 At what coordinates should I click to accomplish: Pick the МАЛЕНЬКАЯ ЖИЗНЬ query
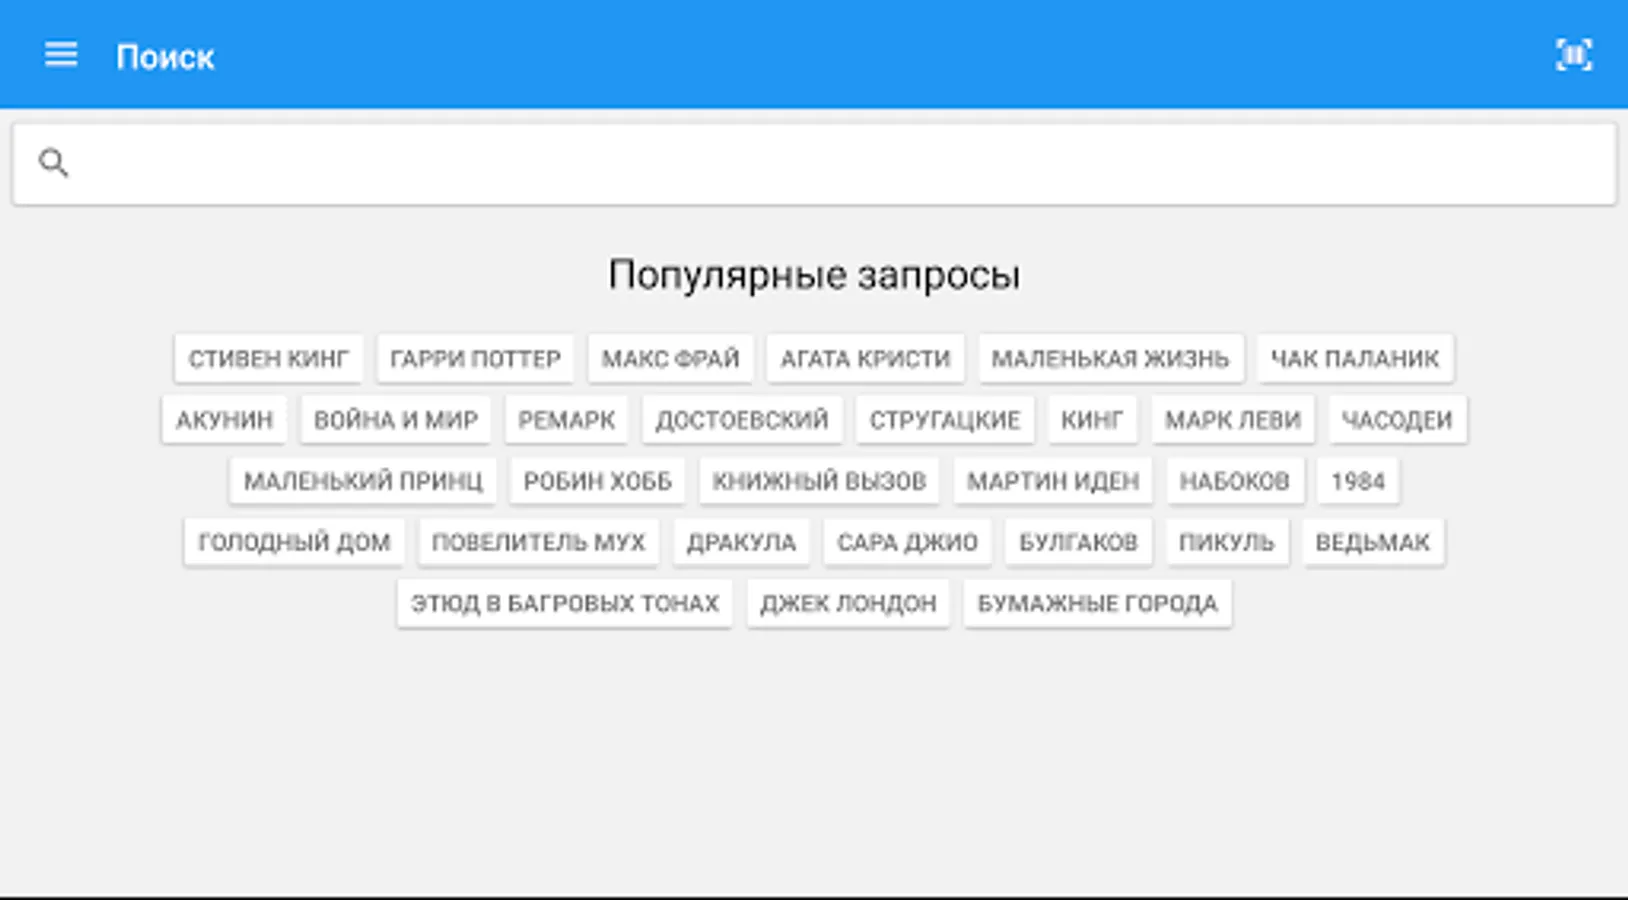click(x=1110, y=358)
